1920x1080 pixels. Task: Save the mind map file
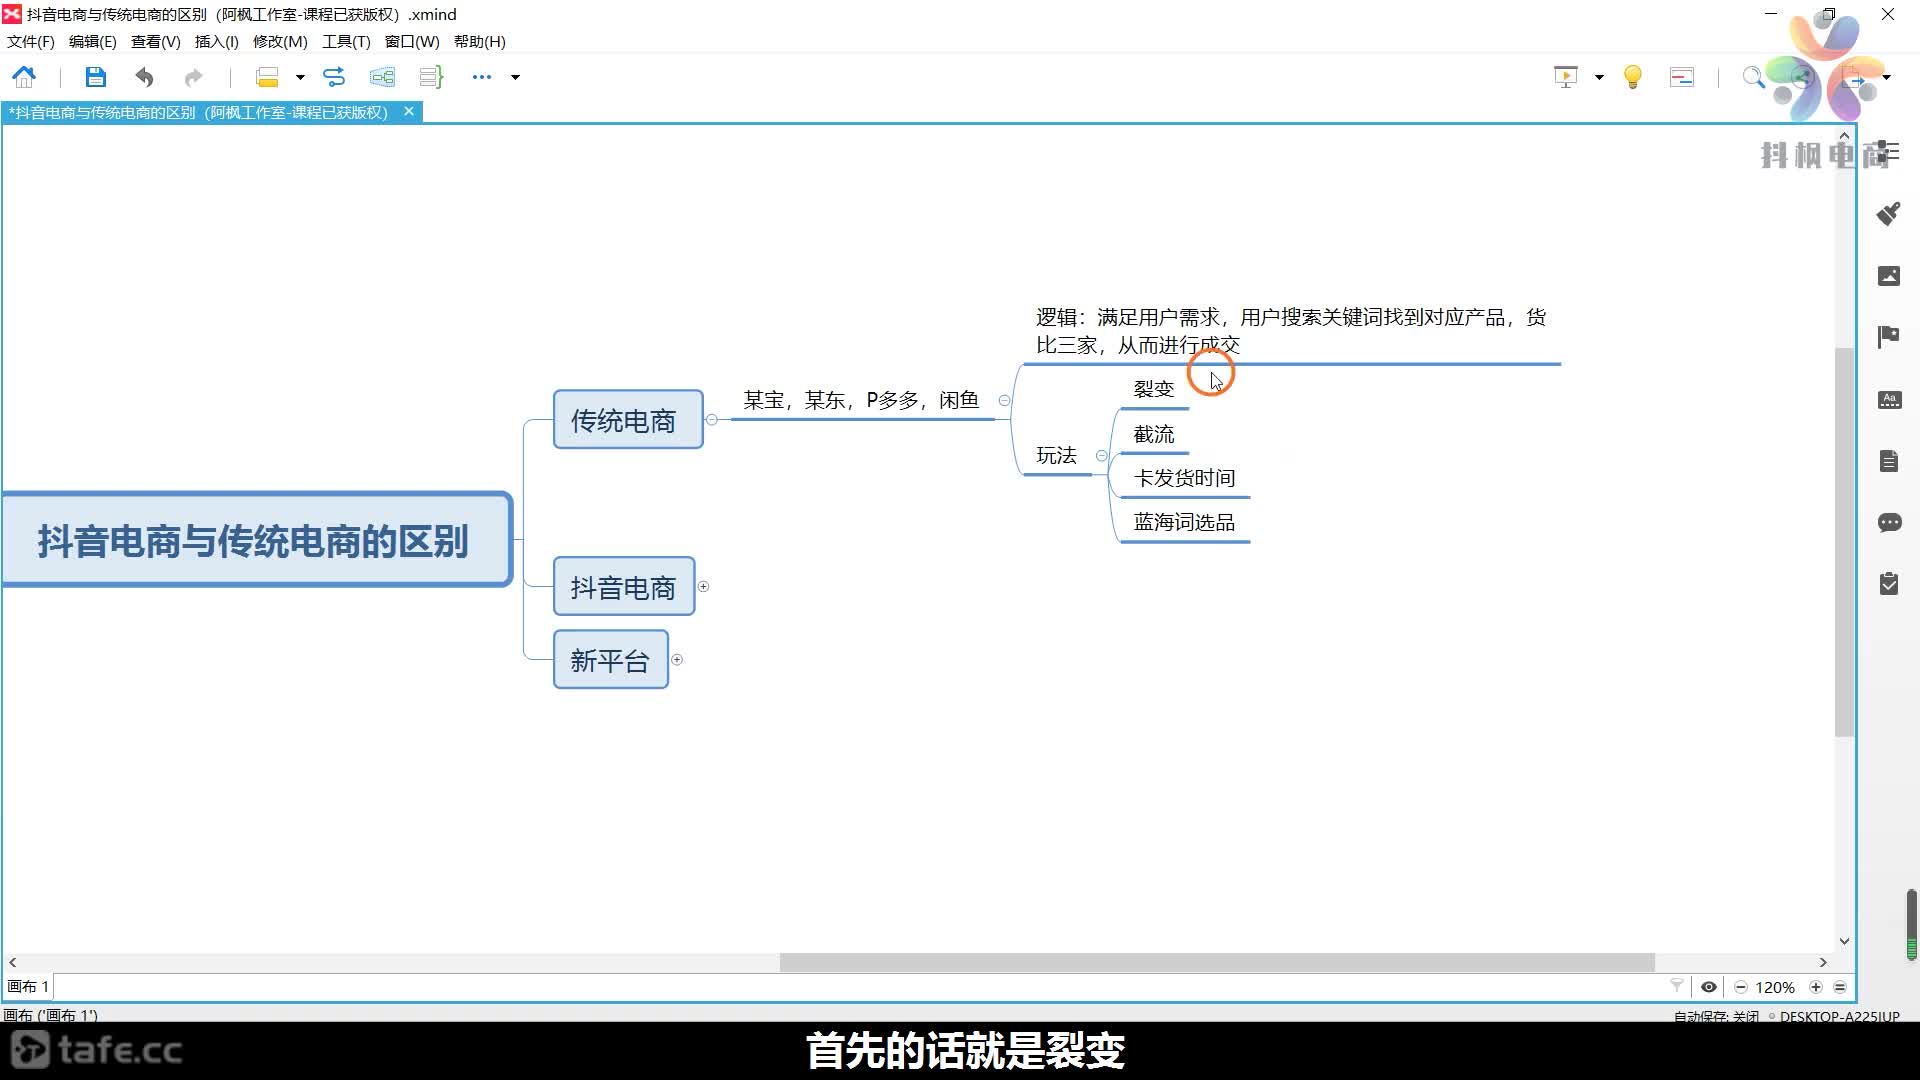(x=95, y=77)
